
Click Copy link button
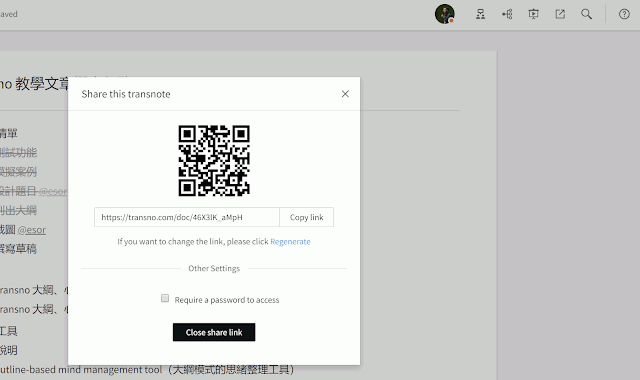point(307,217)
